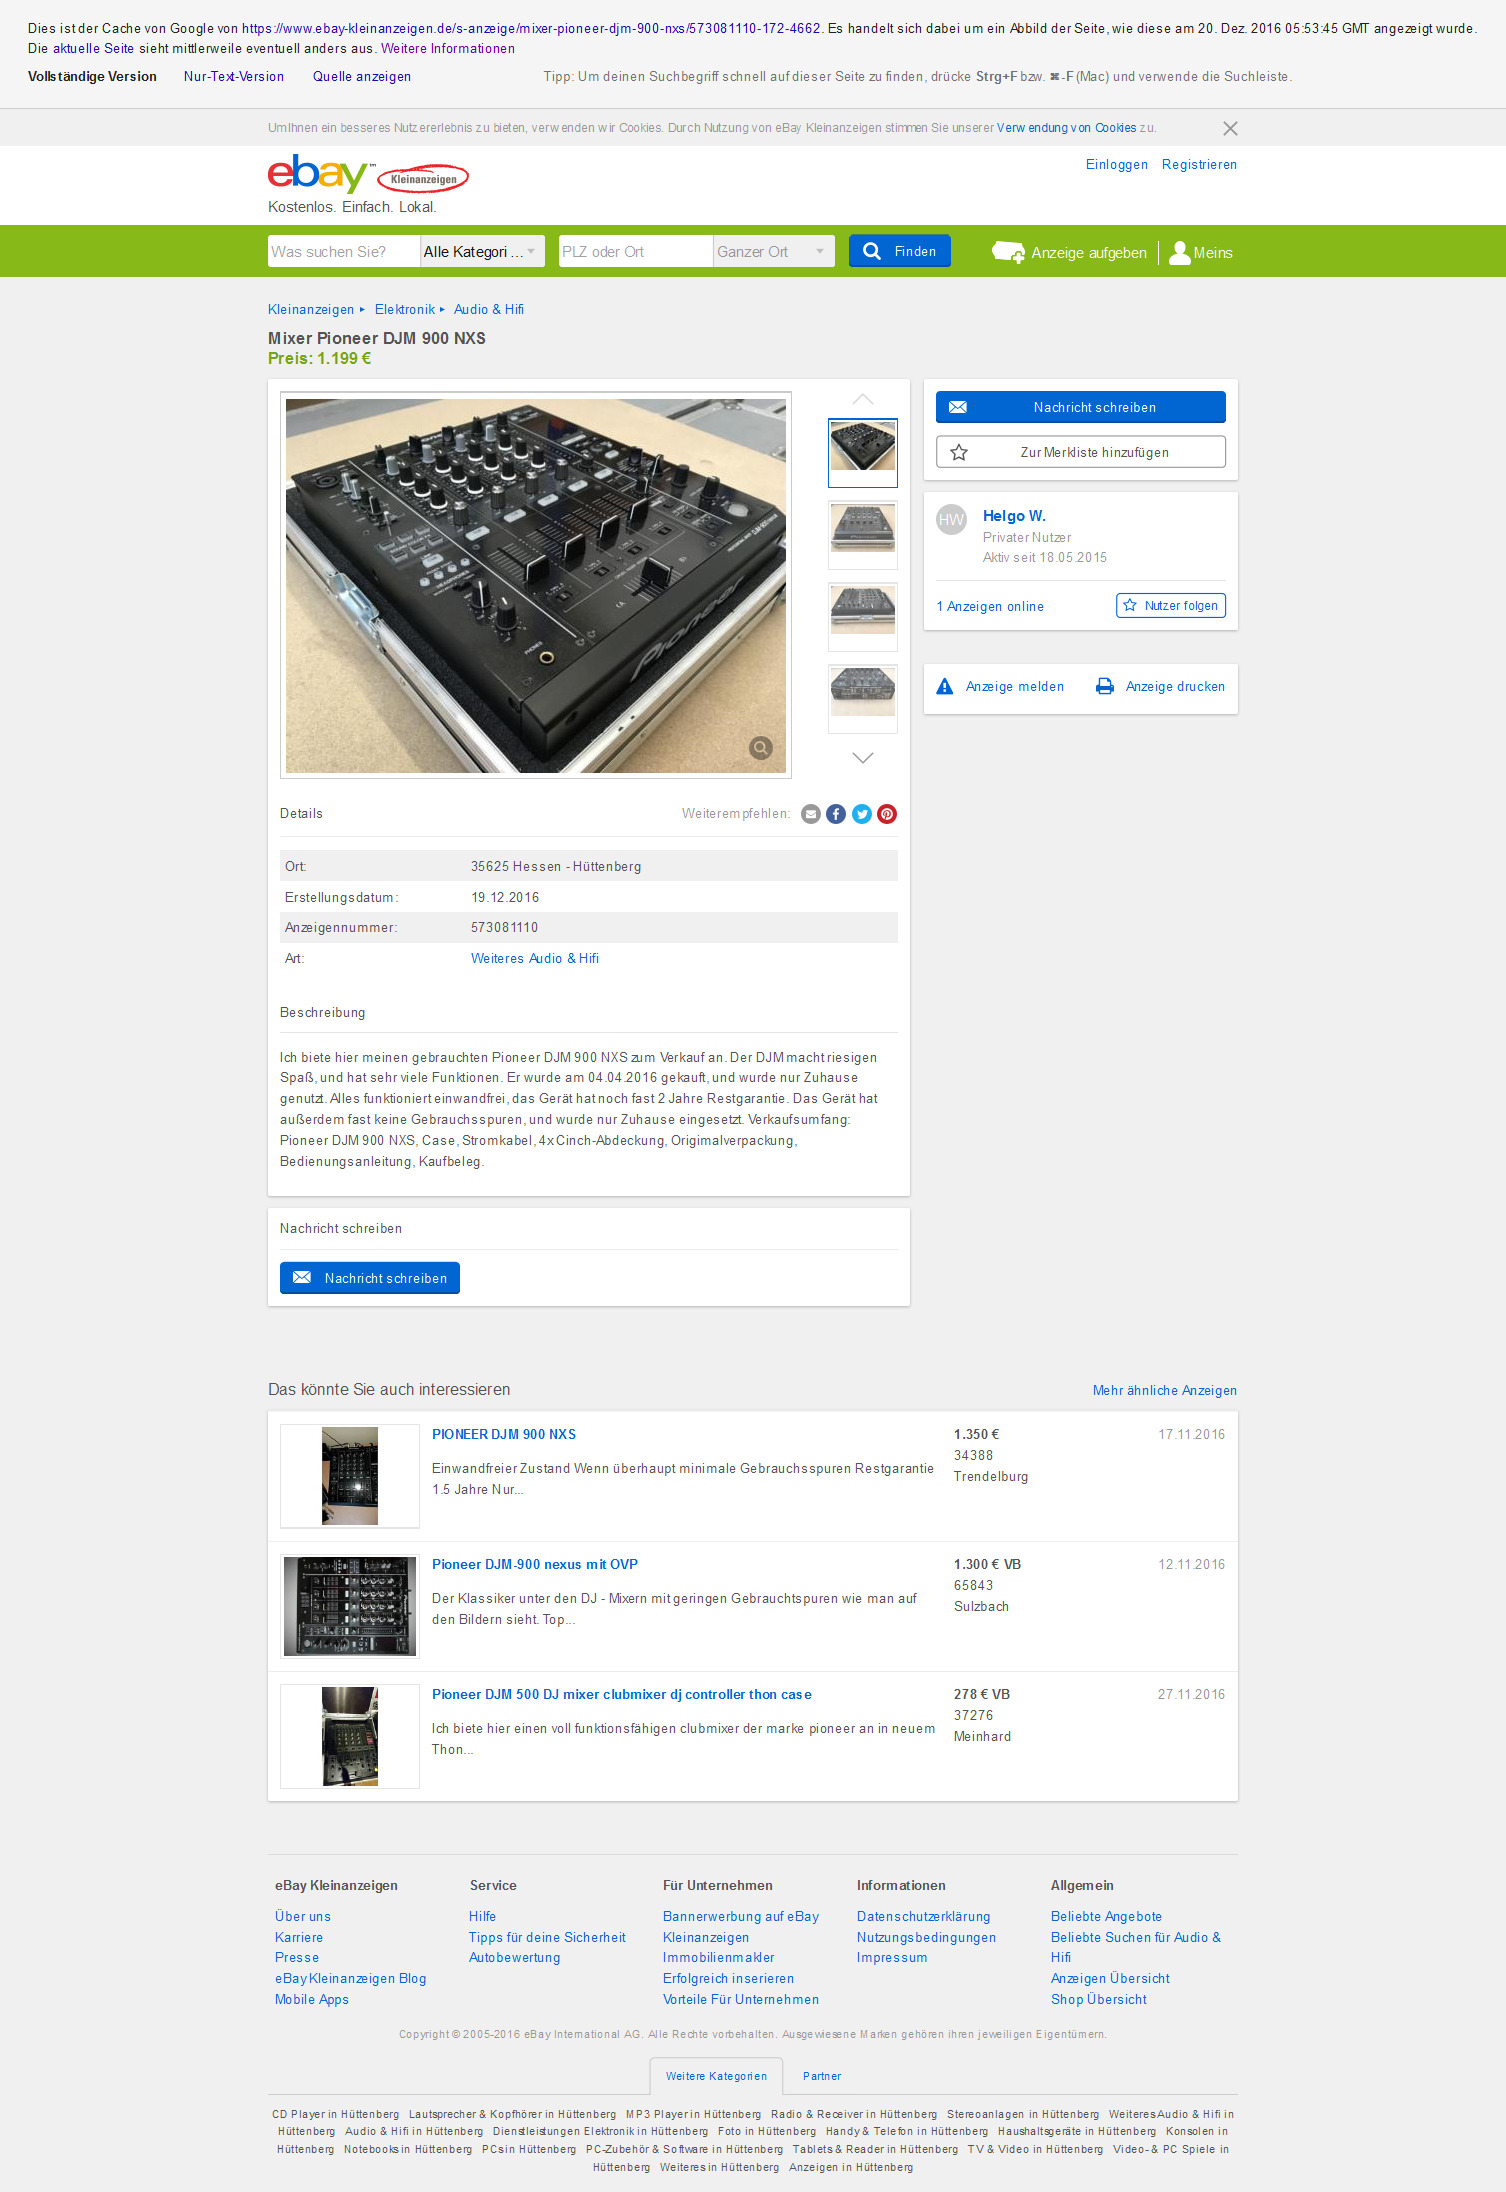The width and height of the screenshot is (1506, 2192).
Task: Add ad to Merkliste with star button
Action: click(1081, 452)
